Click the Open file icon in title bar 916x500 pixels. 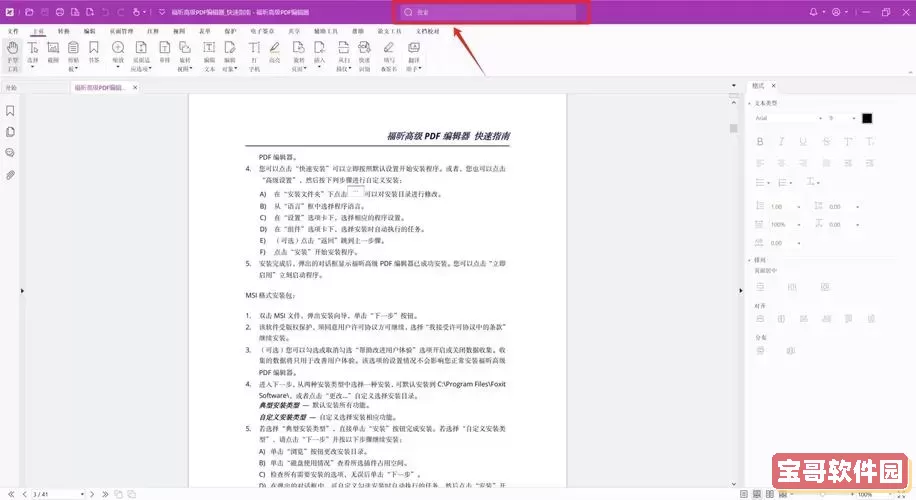tap(29, 12)
